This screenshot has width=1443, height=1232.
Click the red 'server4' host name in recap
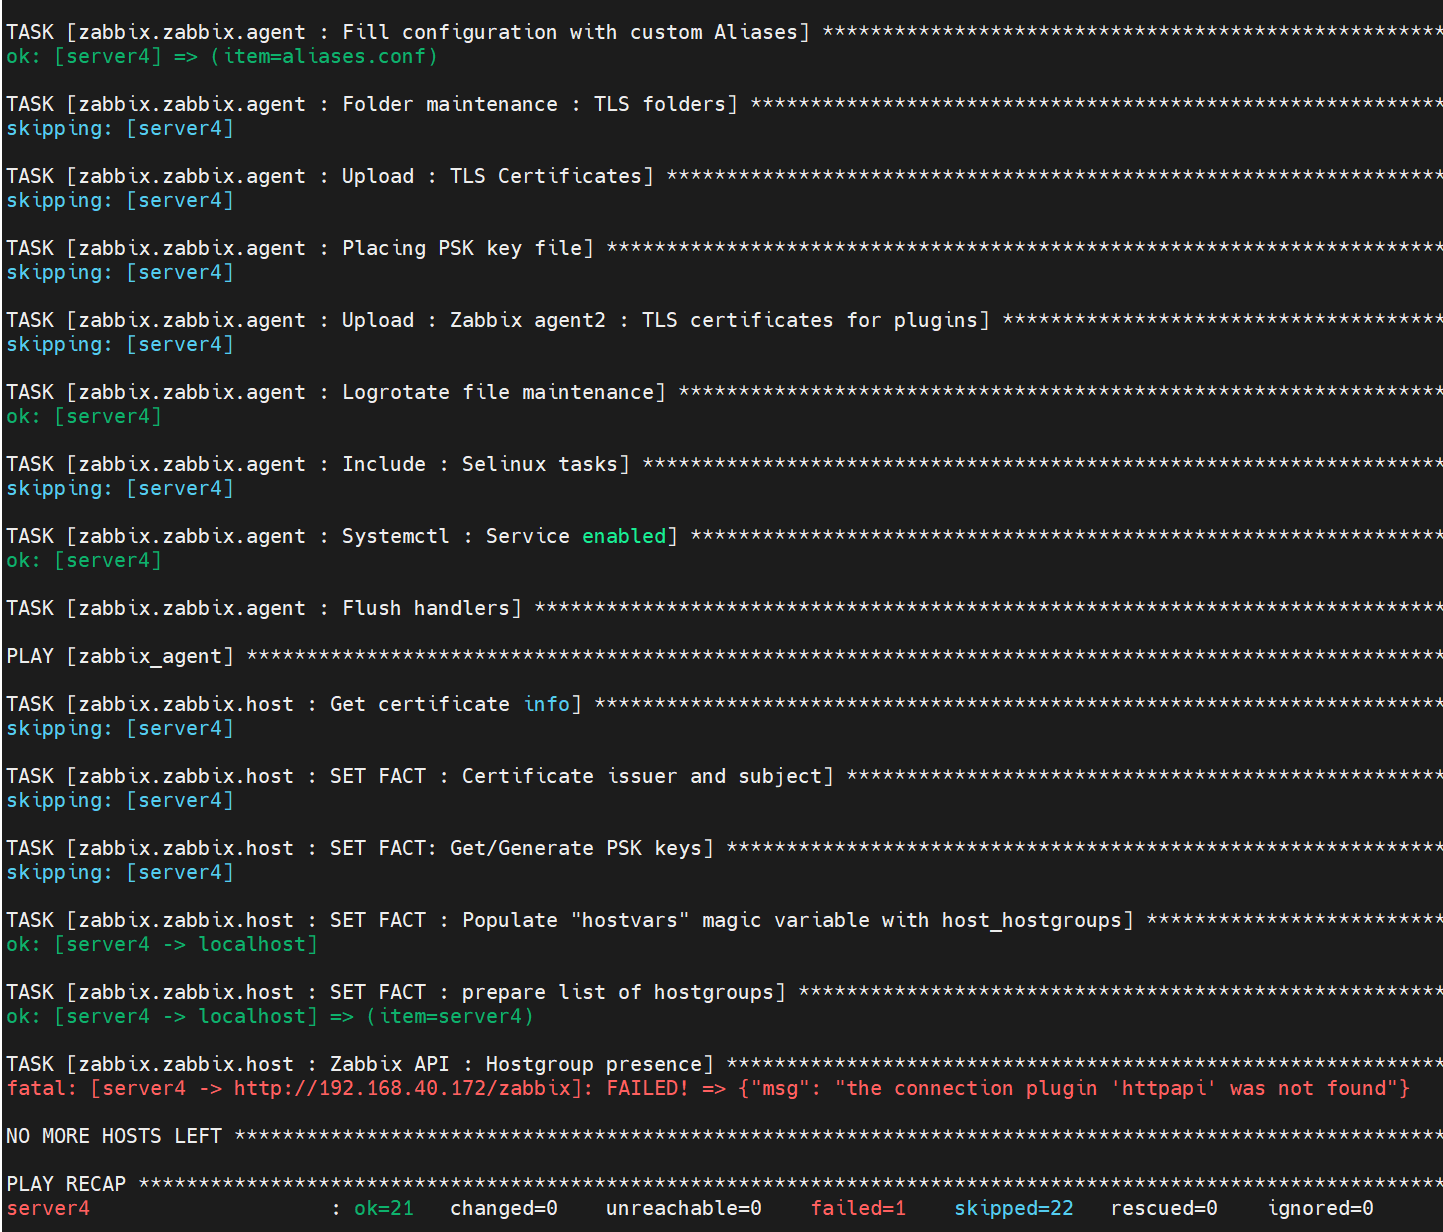click(48, 1208)
